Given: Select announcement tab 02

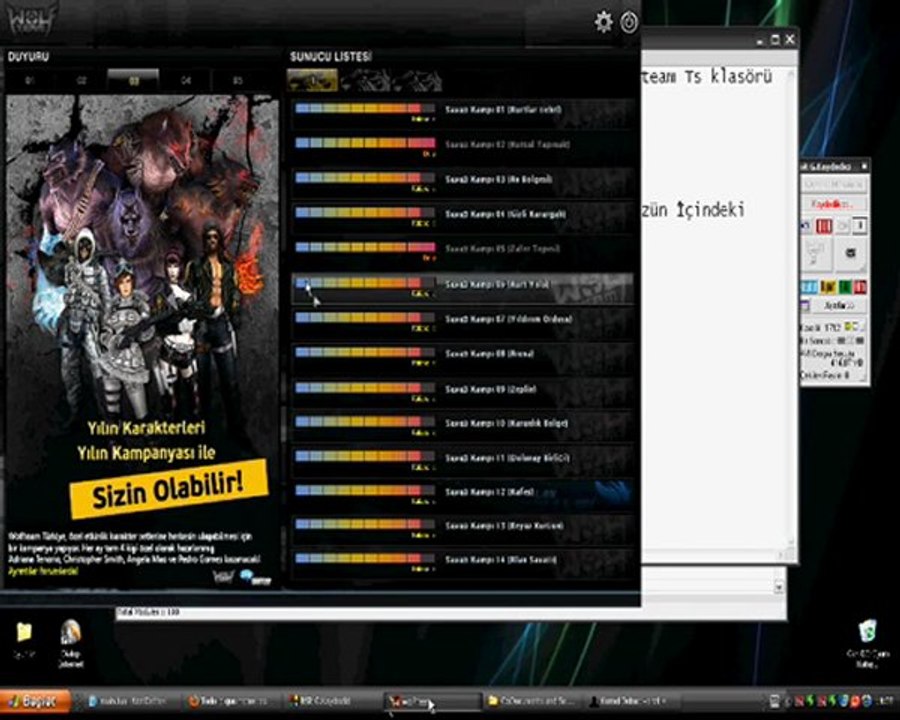Looking at the screenshot, I should click(82, 81).
